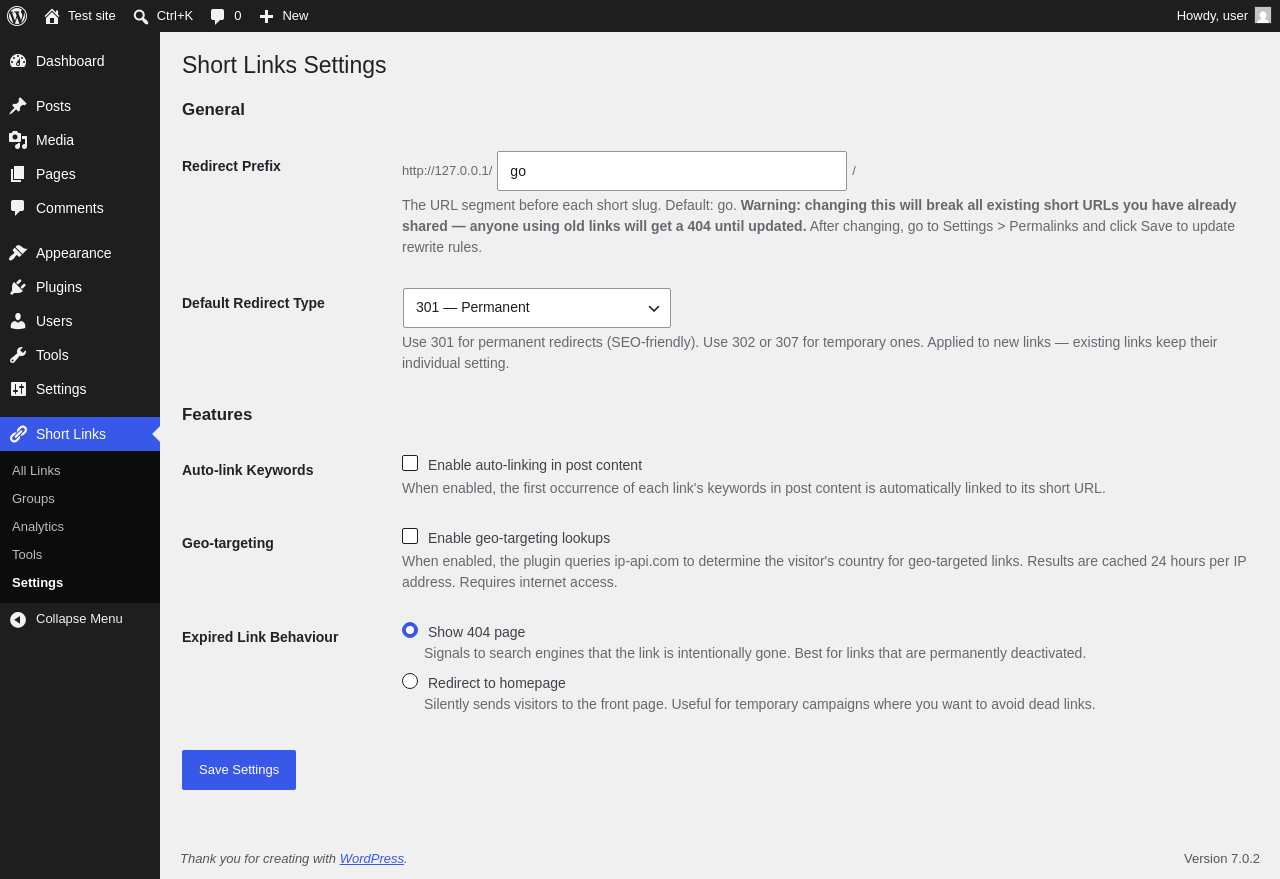
Task: Select Redirect to homepage radio option
Action: (410, 681)
